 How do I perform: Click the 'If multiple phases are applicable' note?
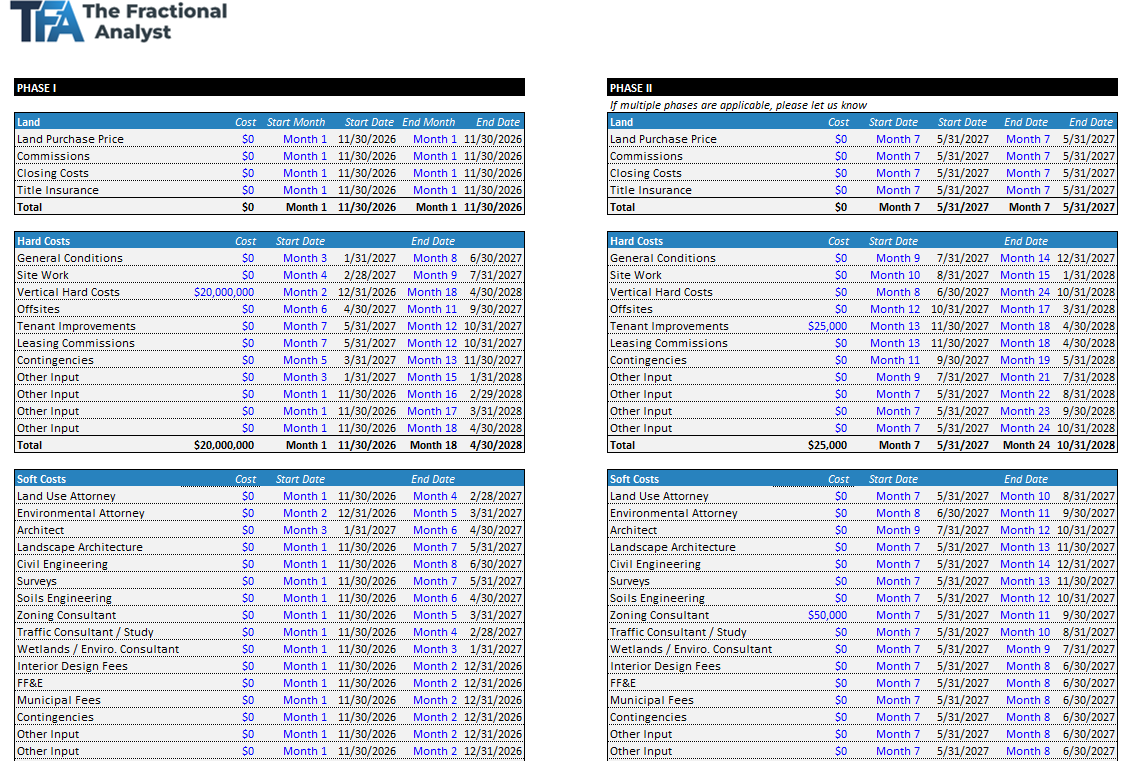[x=738, y=105]
